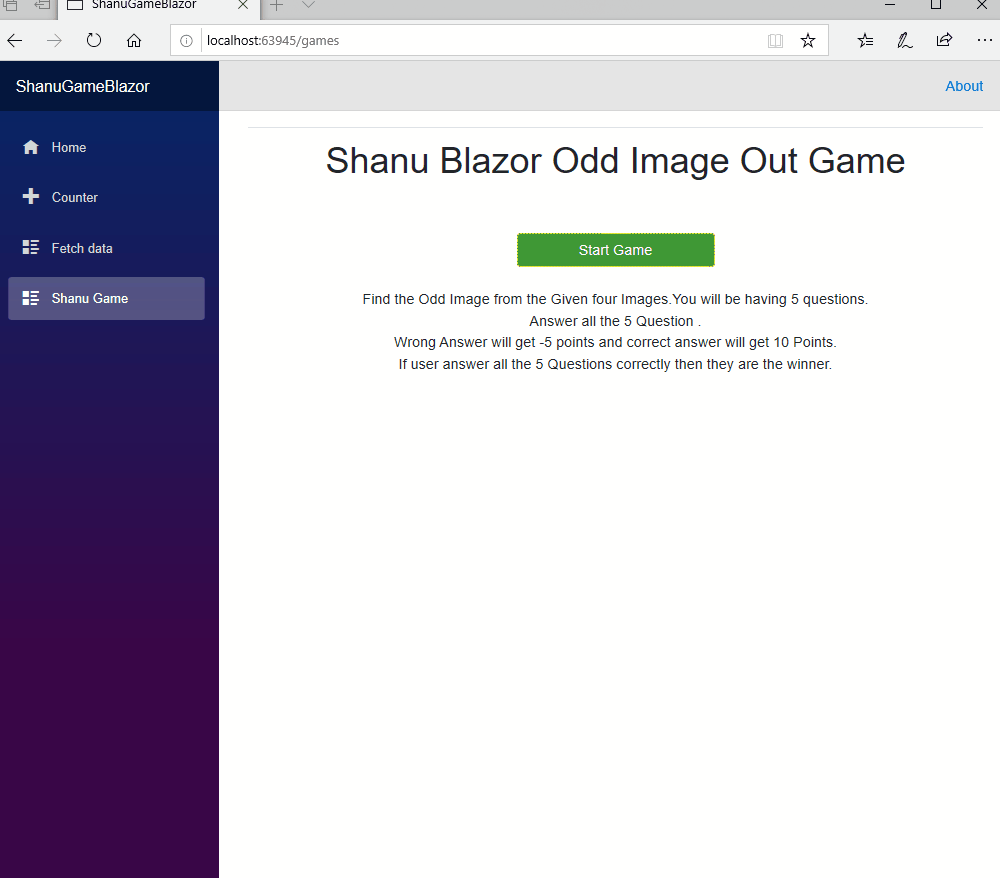Click the site info icon in address bar

click(186, 41)
